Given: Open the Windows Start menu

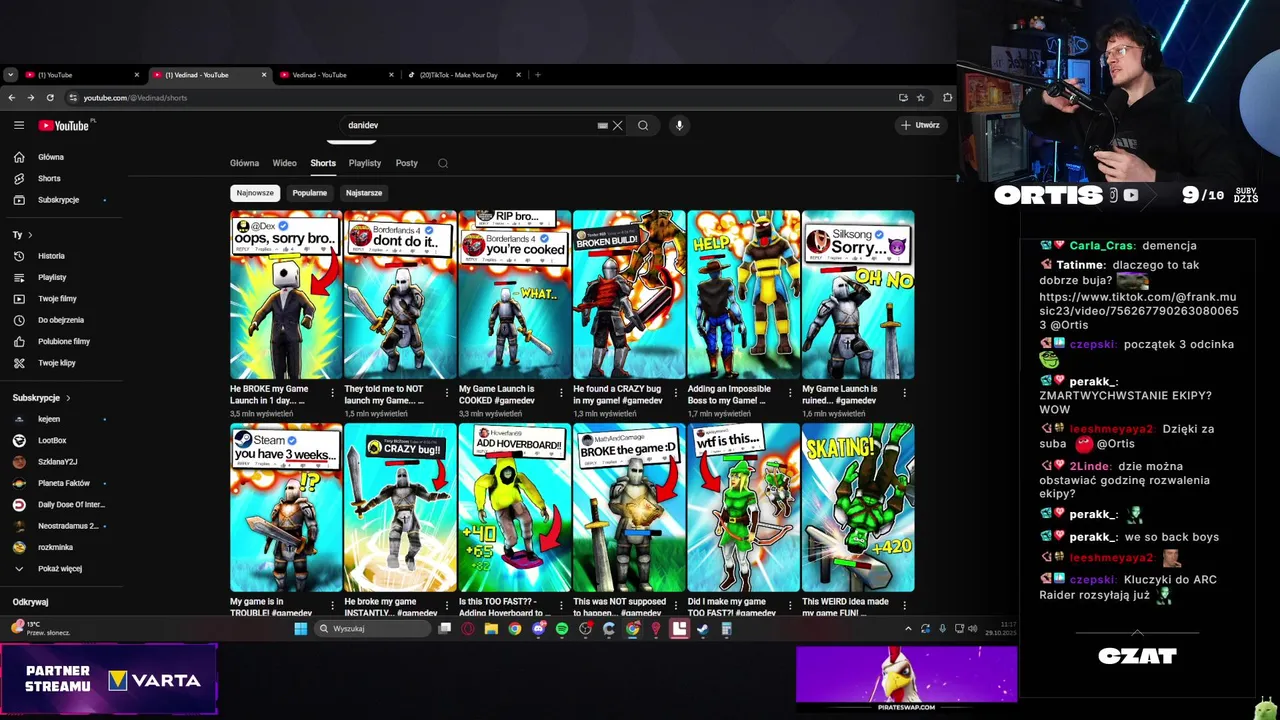Looking at the screenshot, I should pyautogui.click(x=301, y=629).
